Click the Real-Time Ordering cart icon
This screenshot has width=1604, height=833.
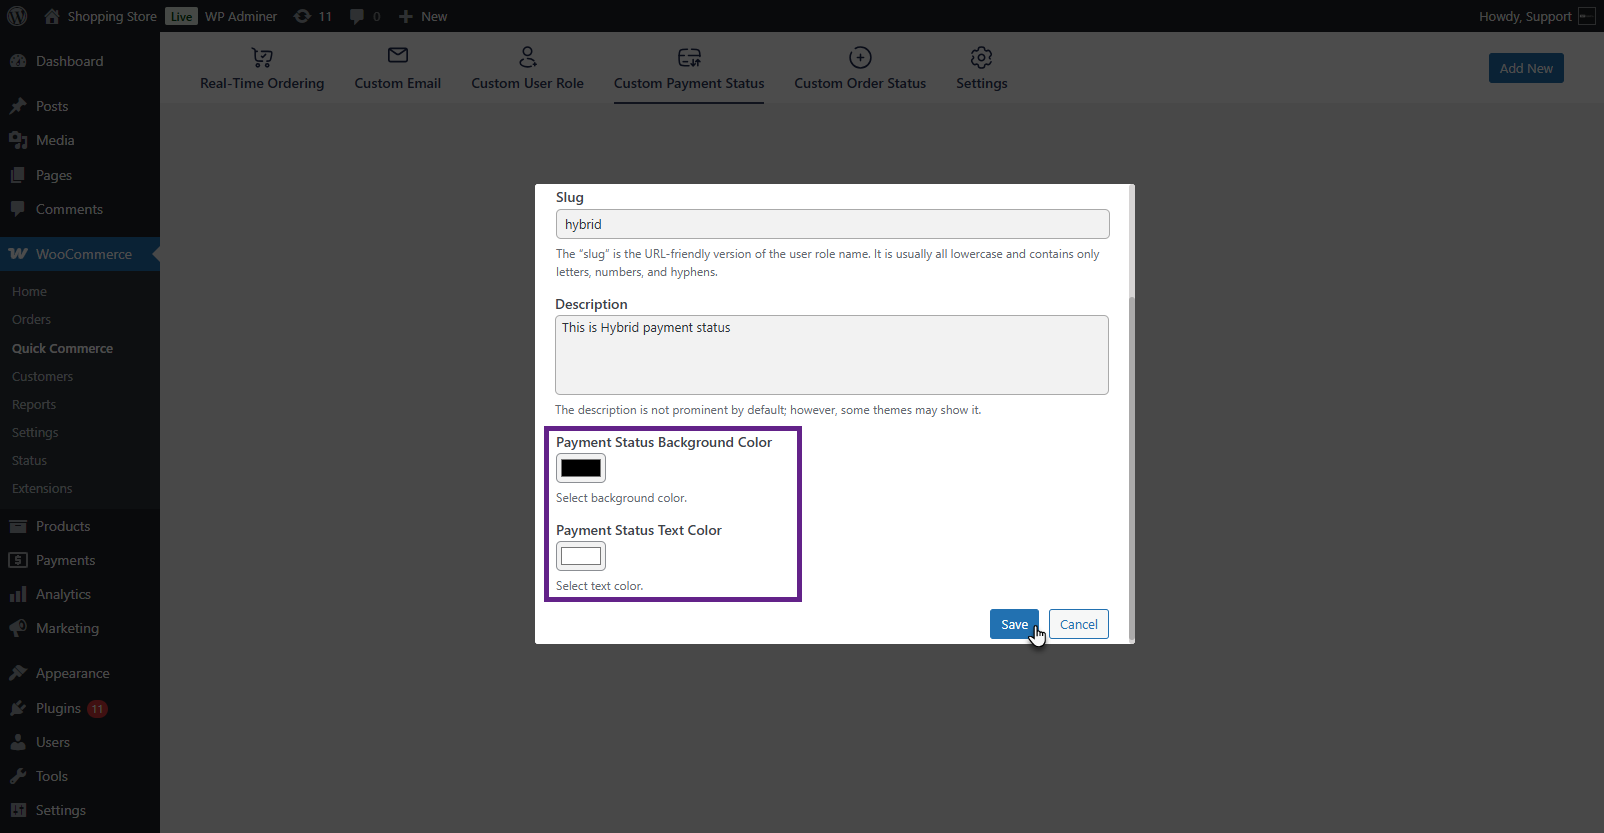262,58
